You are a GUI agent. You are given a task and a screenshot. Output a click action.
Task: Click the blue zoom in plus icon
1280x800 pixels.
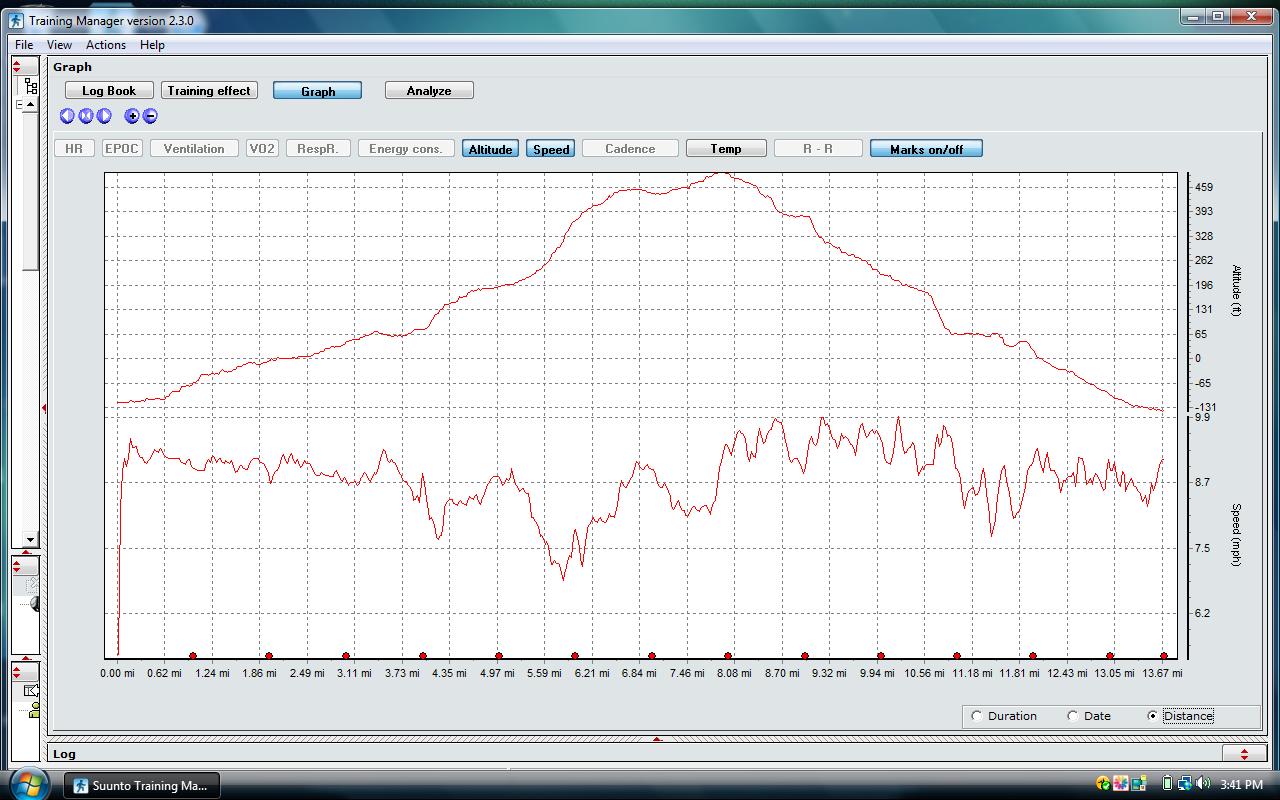pos(132,116)
